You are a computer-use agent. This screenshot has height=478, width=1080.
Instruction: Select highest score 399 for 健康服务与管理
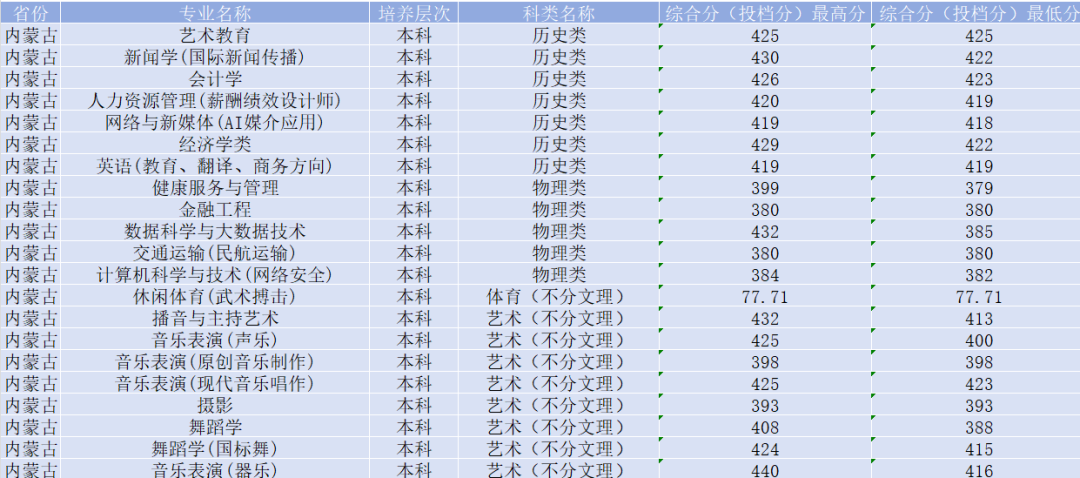pos(765,187)
